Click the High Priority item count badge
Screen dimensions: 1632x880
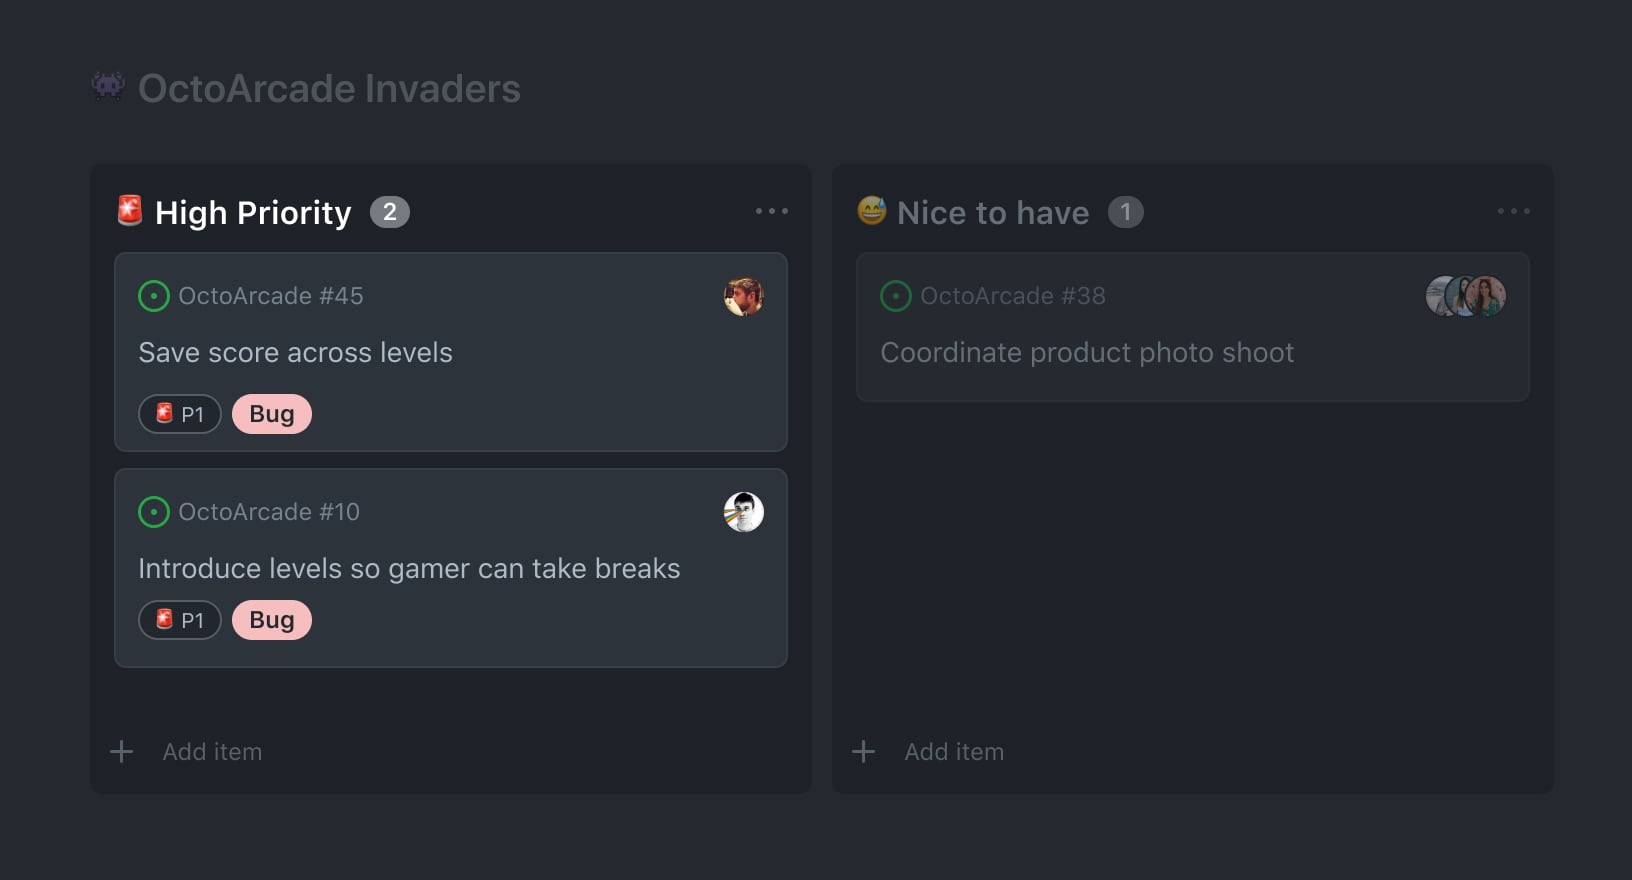coord(390,212)
